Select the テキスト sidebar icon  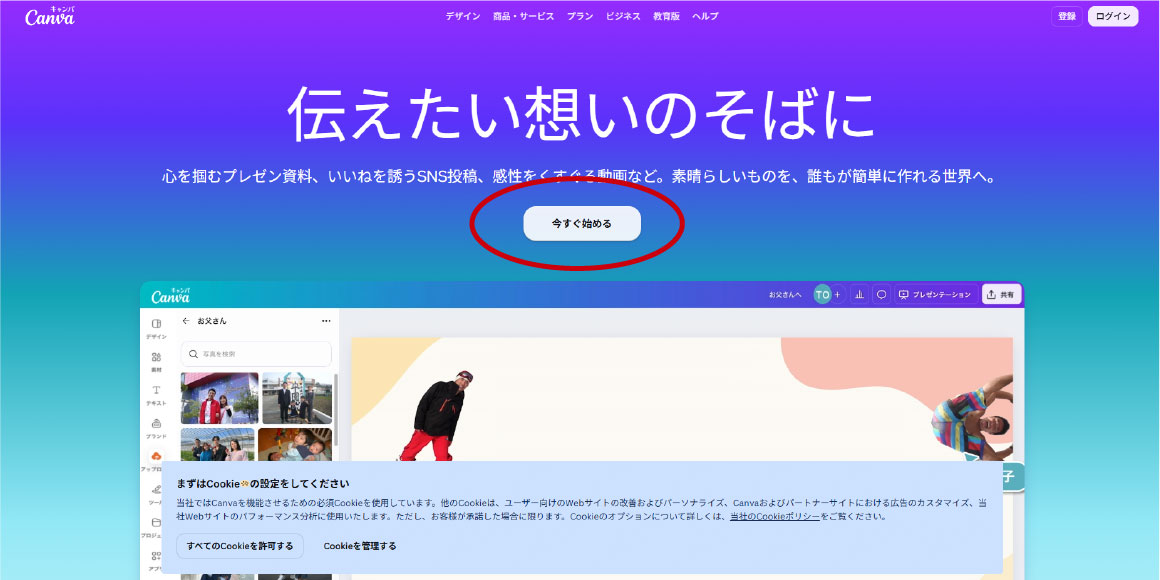pos(156,395)
